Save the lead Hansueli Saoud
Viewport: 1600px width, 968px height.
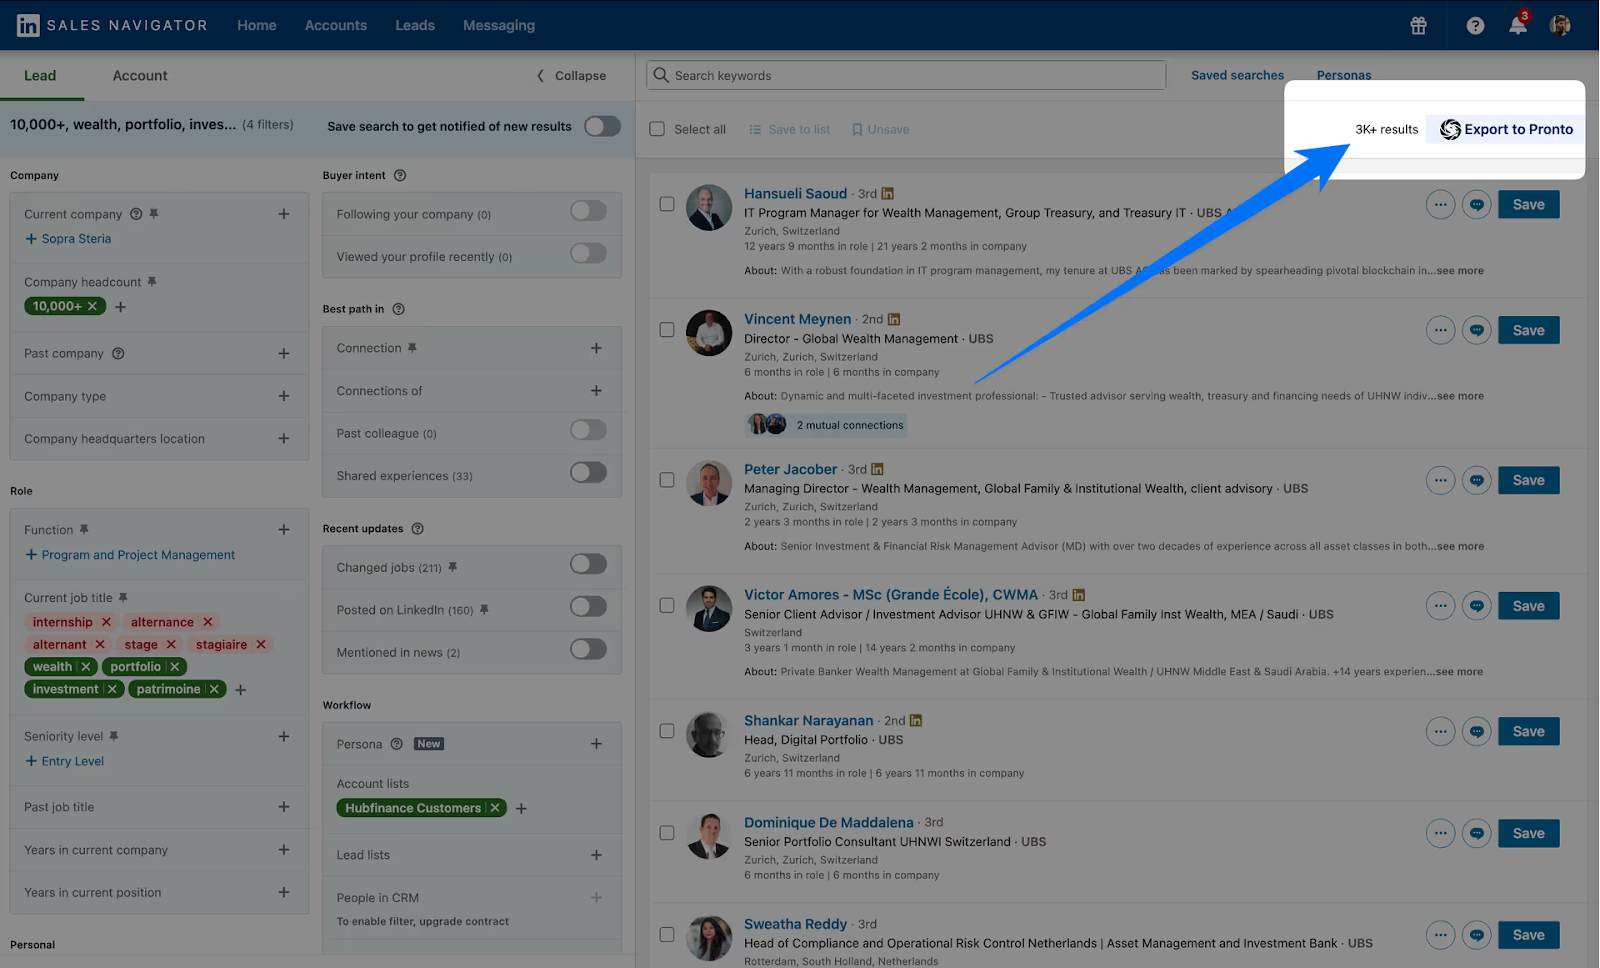[1528, 205]
